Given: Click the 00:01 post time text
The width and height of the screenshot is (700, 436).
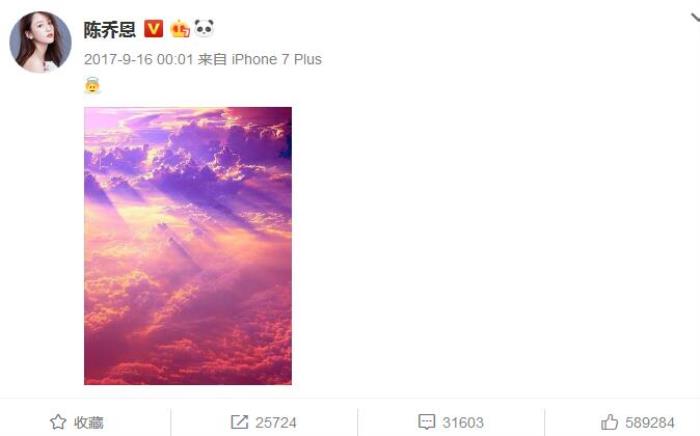Looking at the screenshot, I should [175, 59].
